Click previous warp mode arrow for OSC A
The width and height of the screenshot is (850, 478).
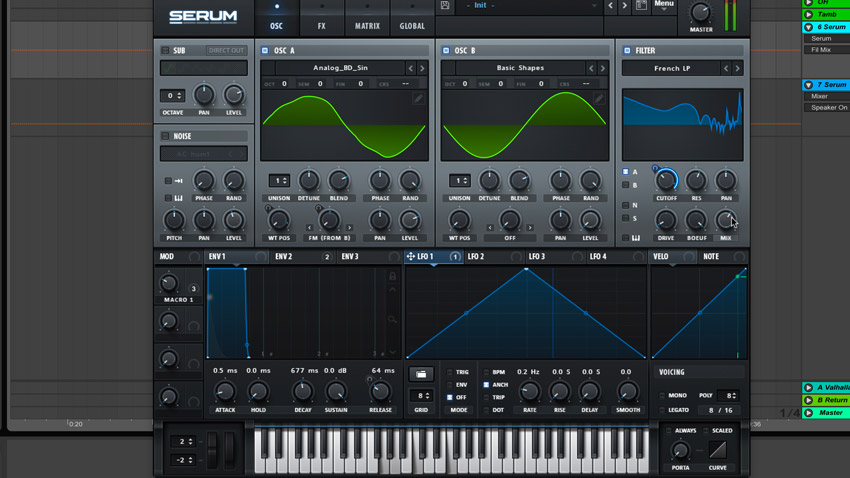[310, 228]
